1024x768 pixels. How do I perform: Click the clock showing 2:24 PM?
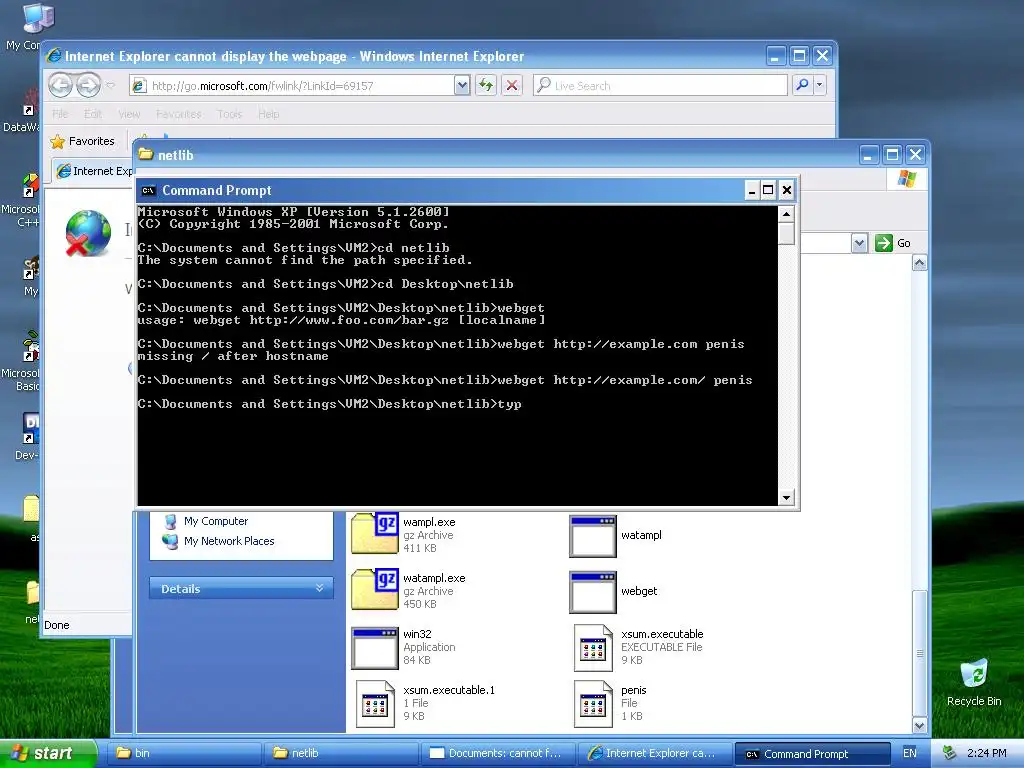[986, 753]
